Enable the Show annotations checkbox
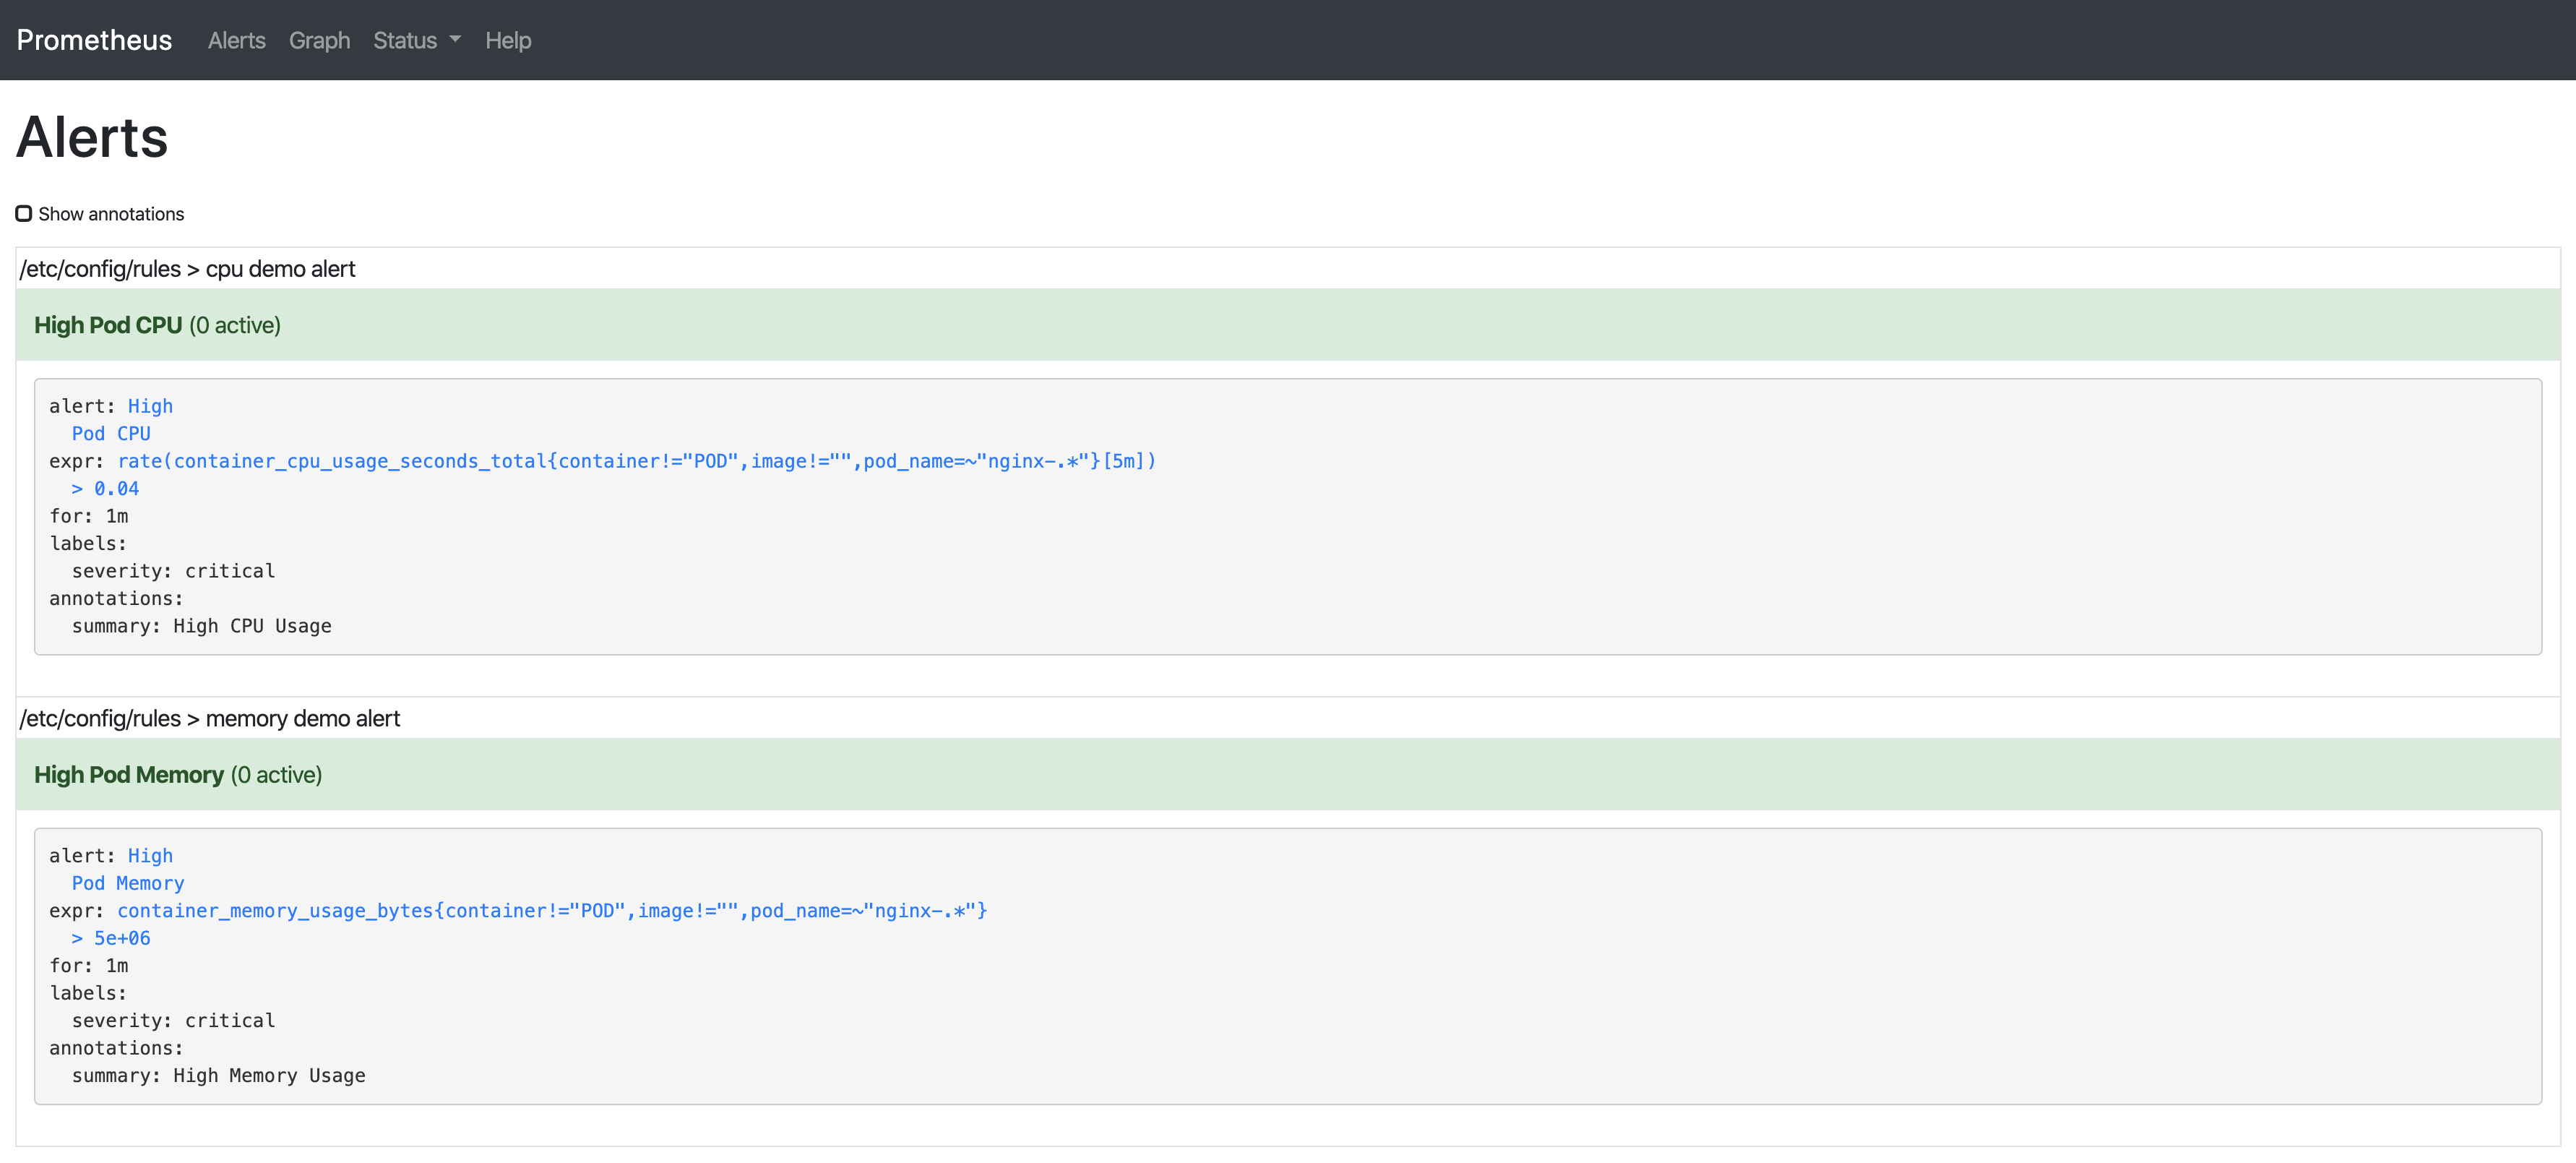 coord(24,213)
